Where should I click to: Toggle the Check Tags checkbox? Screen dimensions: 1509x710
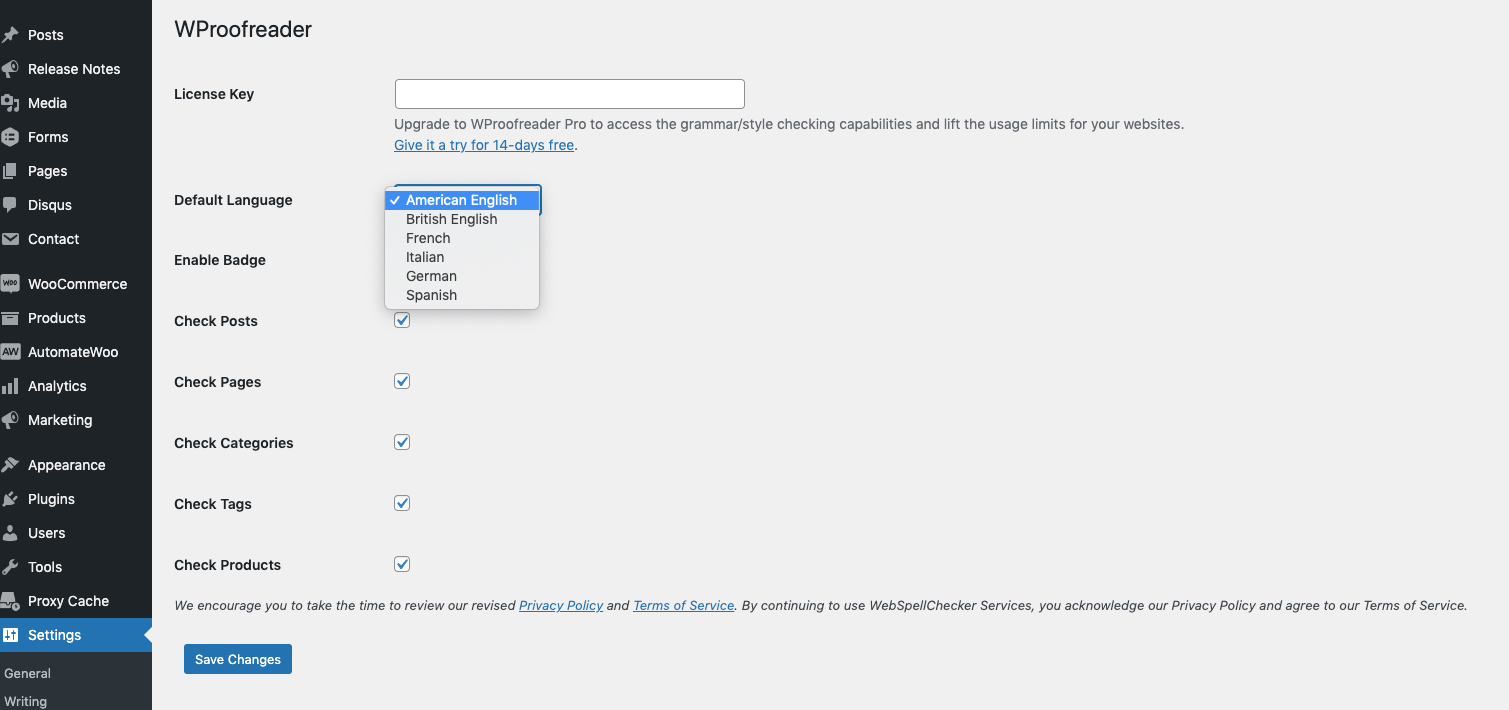402,503
